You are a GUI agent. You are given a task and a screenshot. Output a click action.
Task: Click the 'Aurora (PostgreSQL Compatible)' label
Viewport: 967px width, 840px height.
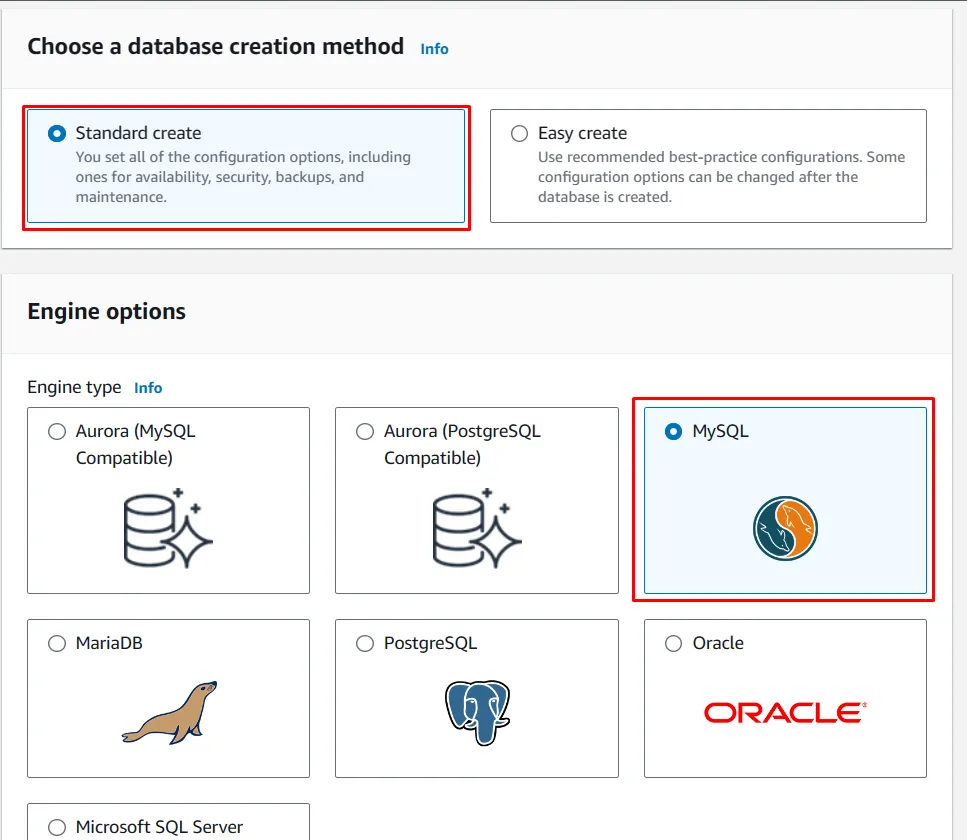(462, 445)
